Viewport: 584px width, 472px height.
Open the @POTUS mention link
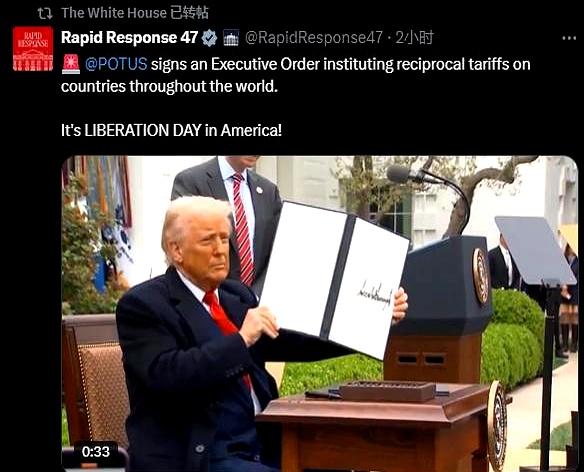coord(116,64)
